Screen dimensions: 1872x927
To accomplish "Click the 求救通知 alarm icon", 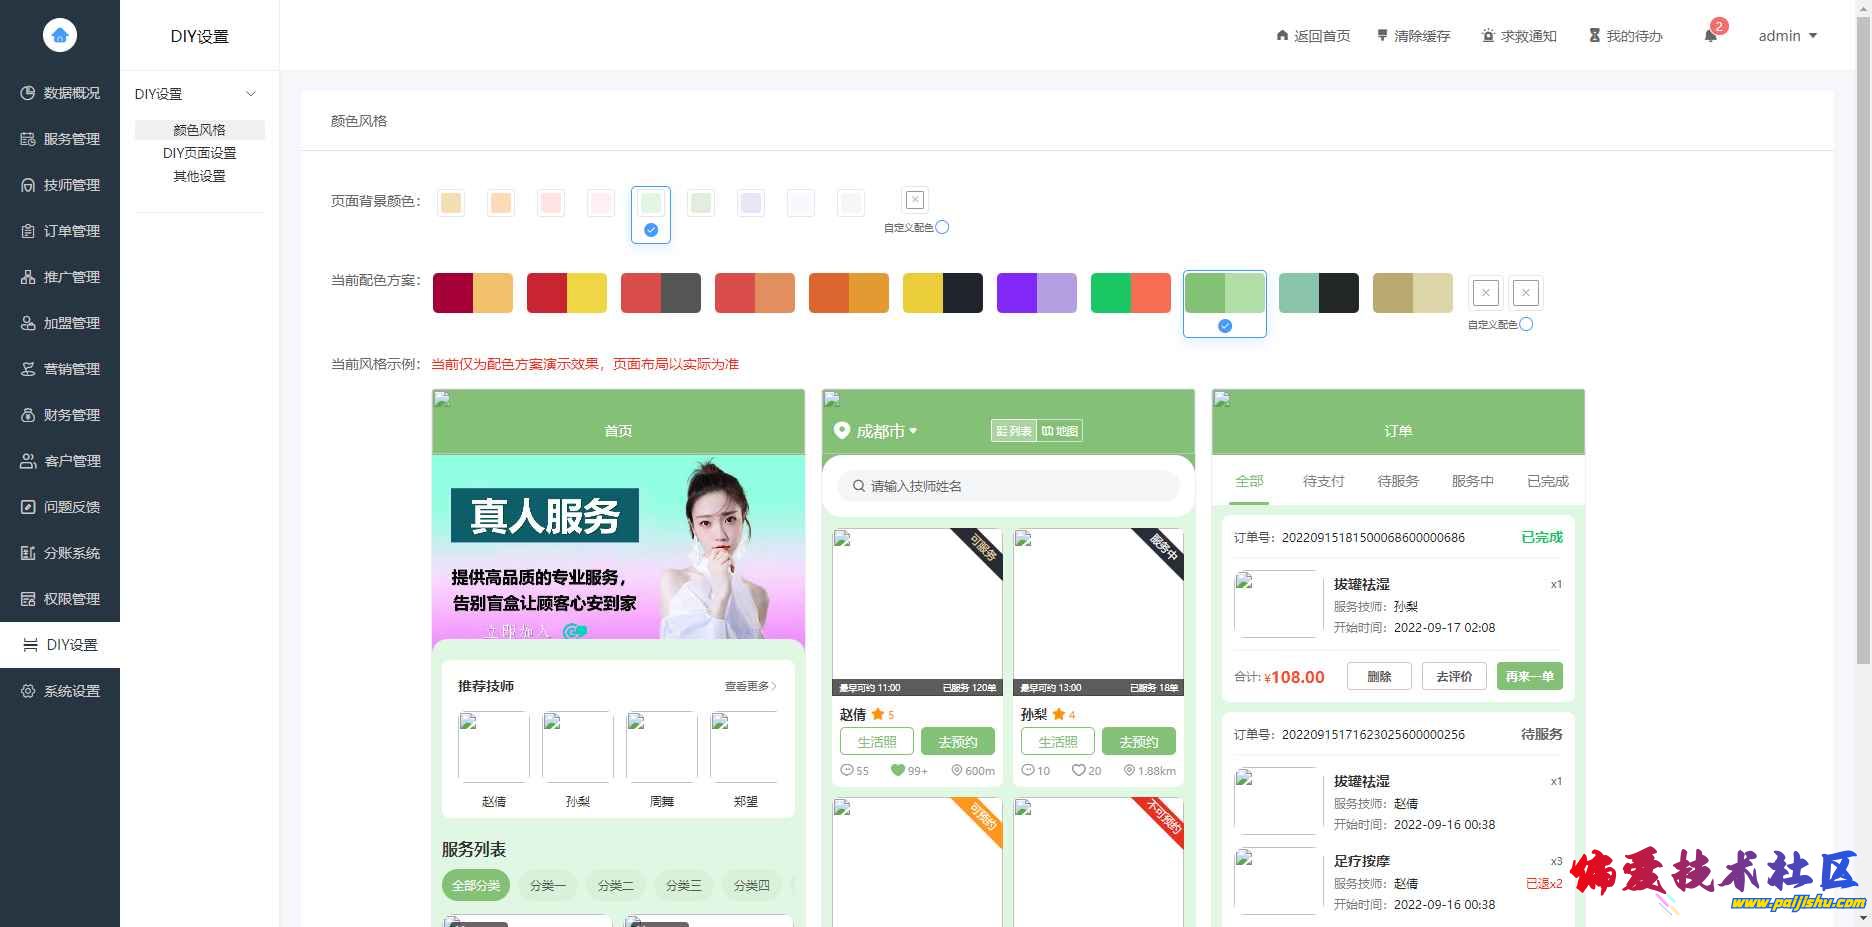I will (x=1488, y=36).
